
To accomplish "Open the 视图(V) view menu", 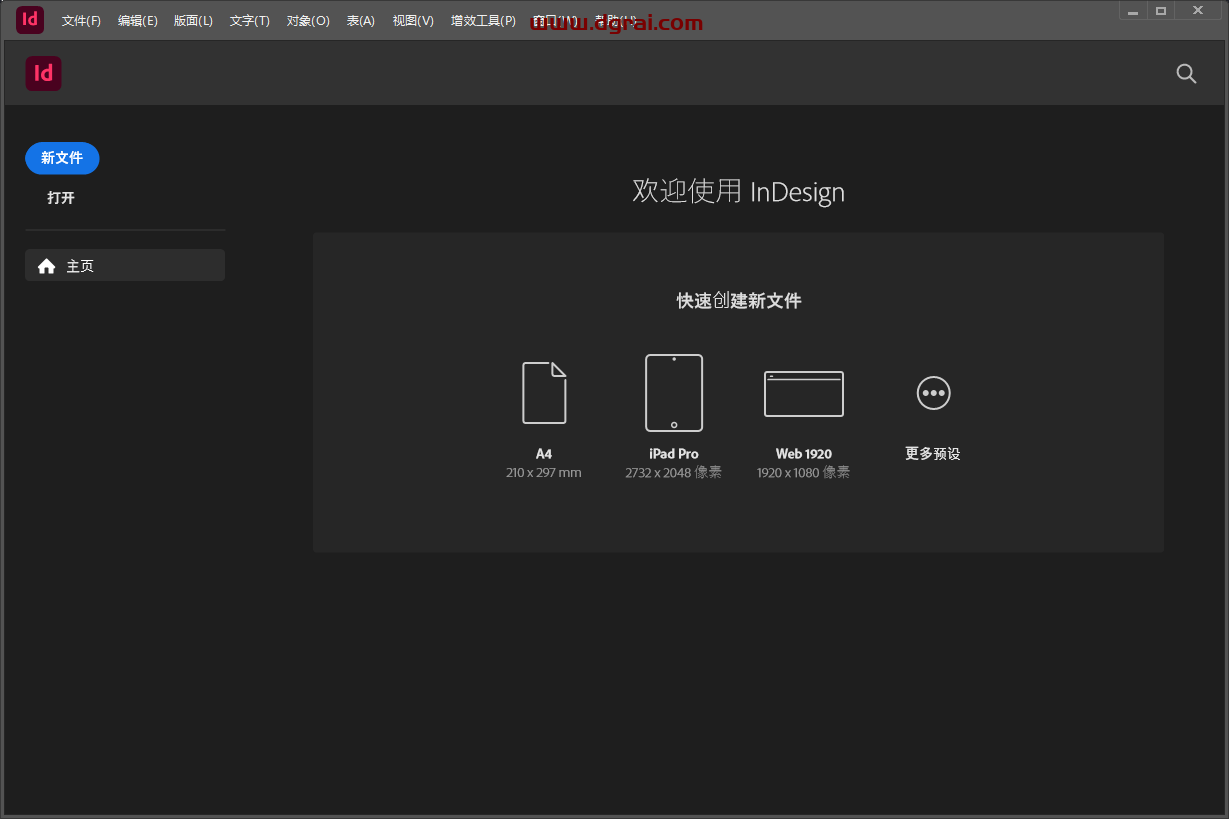I will [413, 21].
